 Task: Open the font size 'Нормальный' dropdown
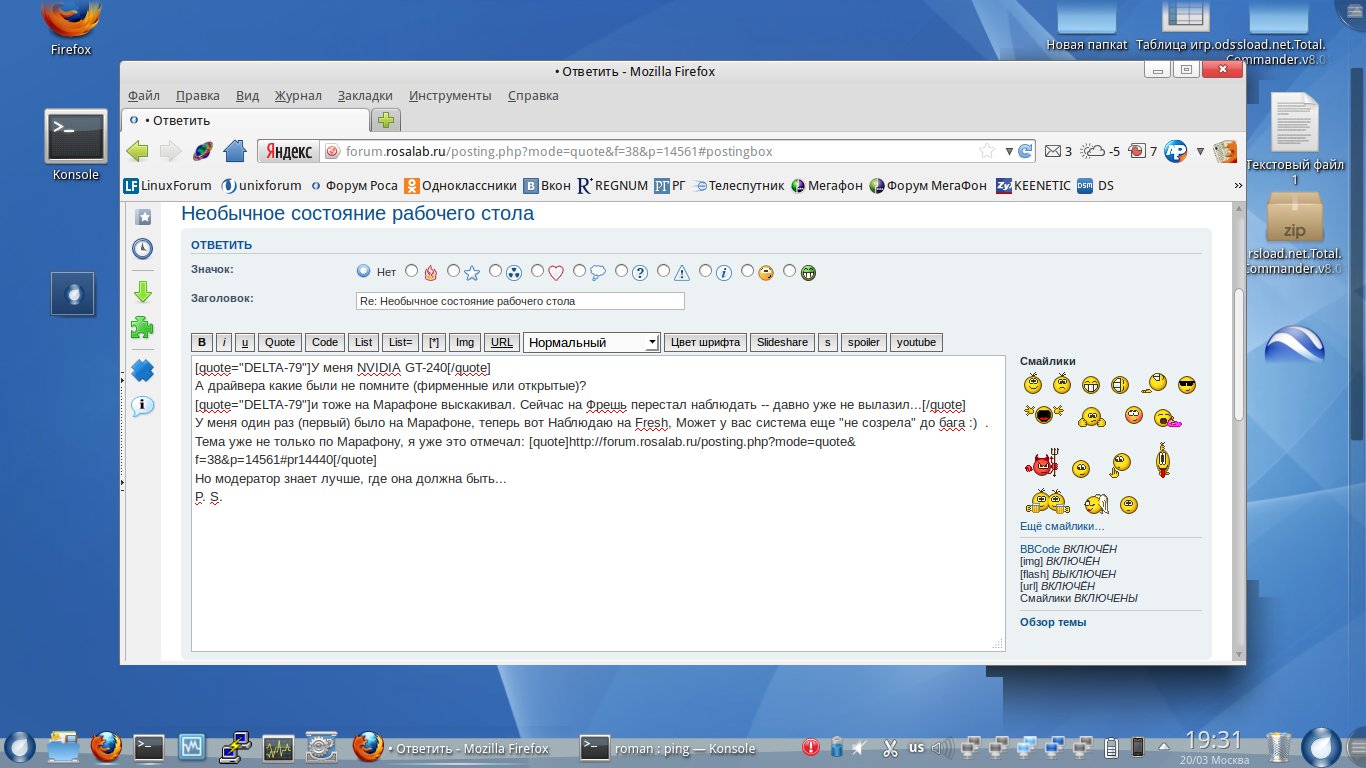pyautogui.click(x=591, y=342)
